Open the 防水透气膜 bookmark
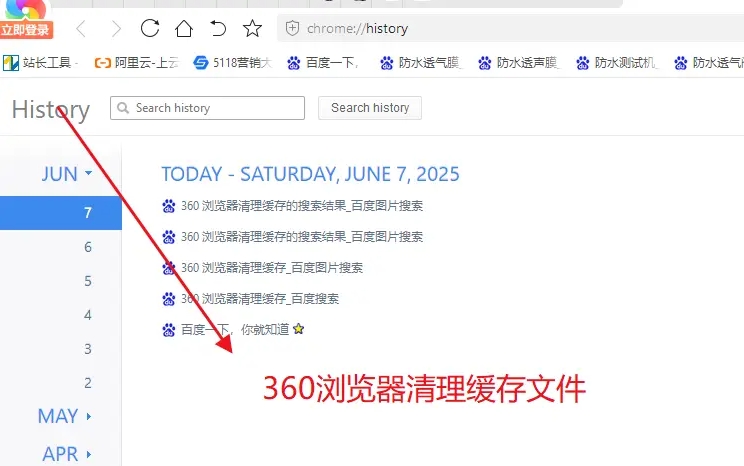The width and height of the screenshot is (744, 466). (421, 63)
